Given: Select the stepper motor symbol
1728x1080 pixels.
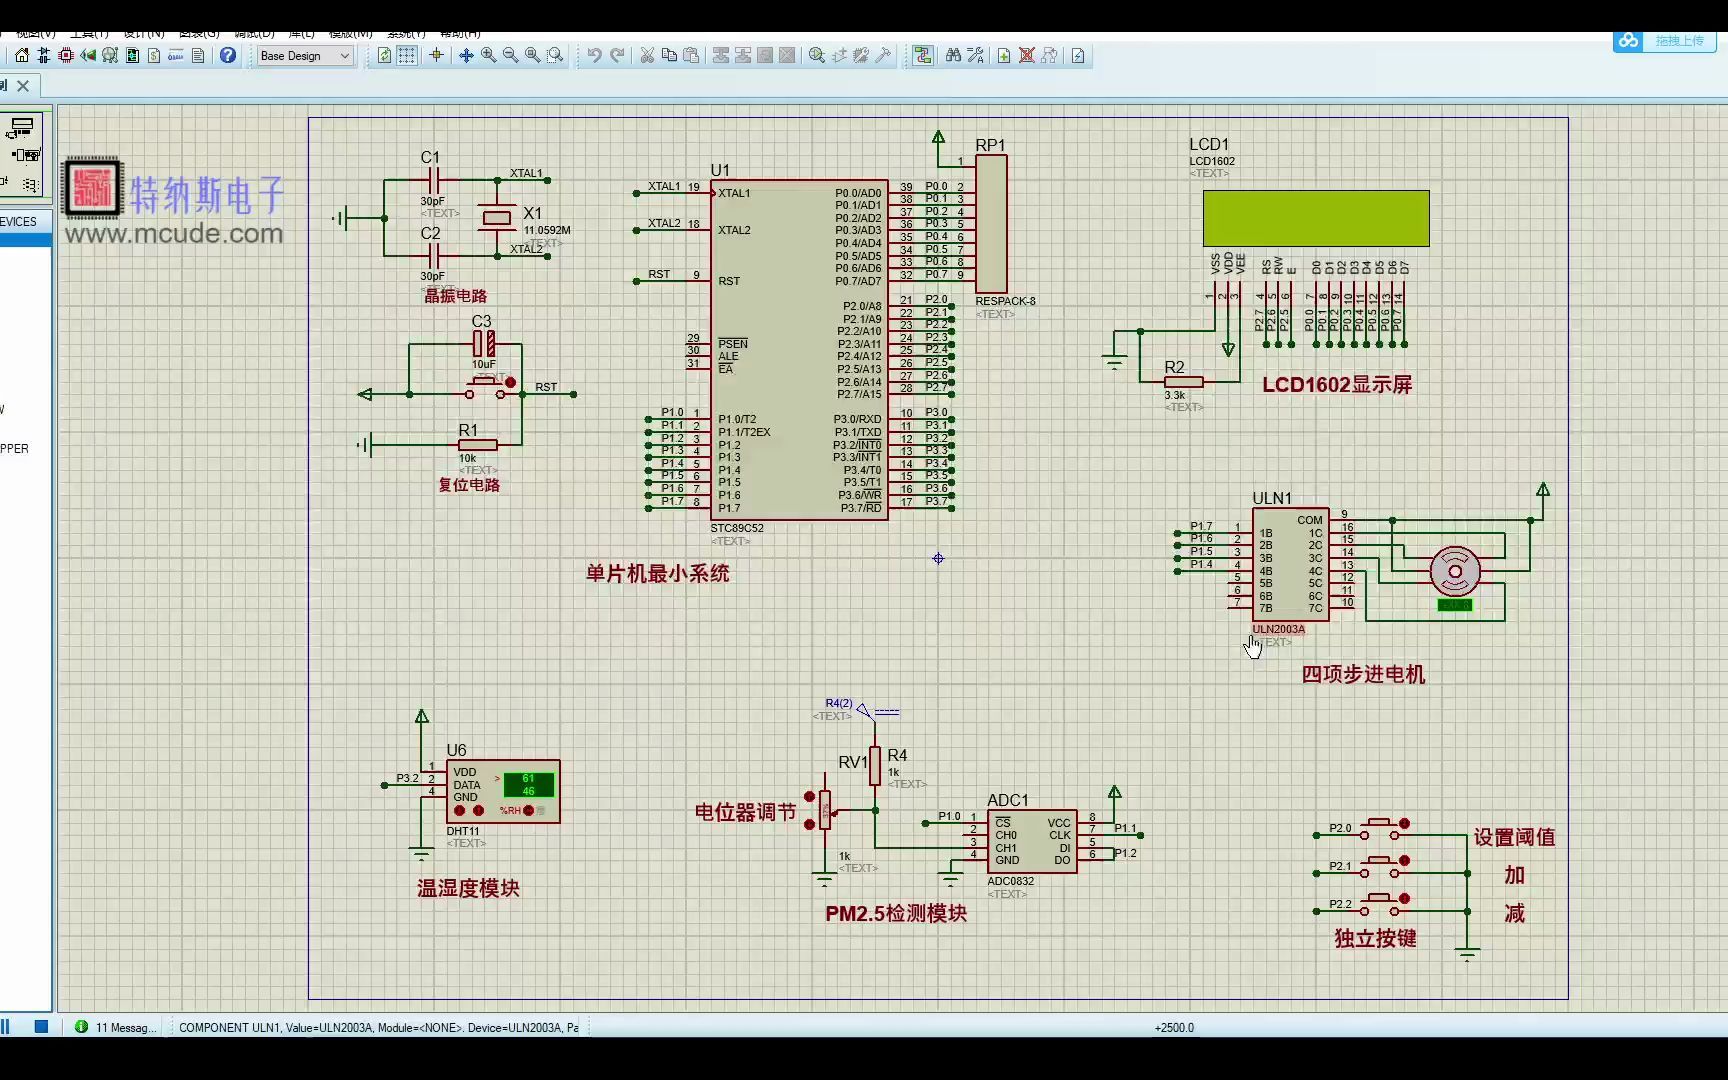Looking at the screenshot, I should (1455, 572).
